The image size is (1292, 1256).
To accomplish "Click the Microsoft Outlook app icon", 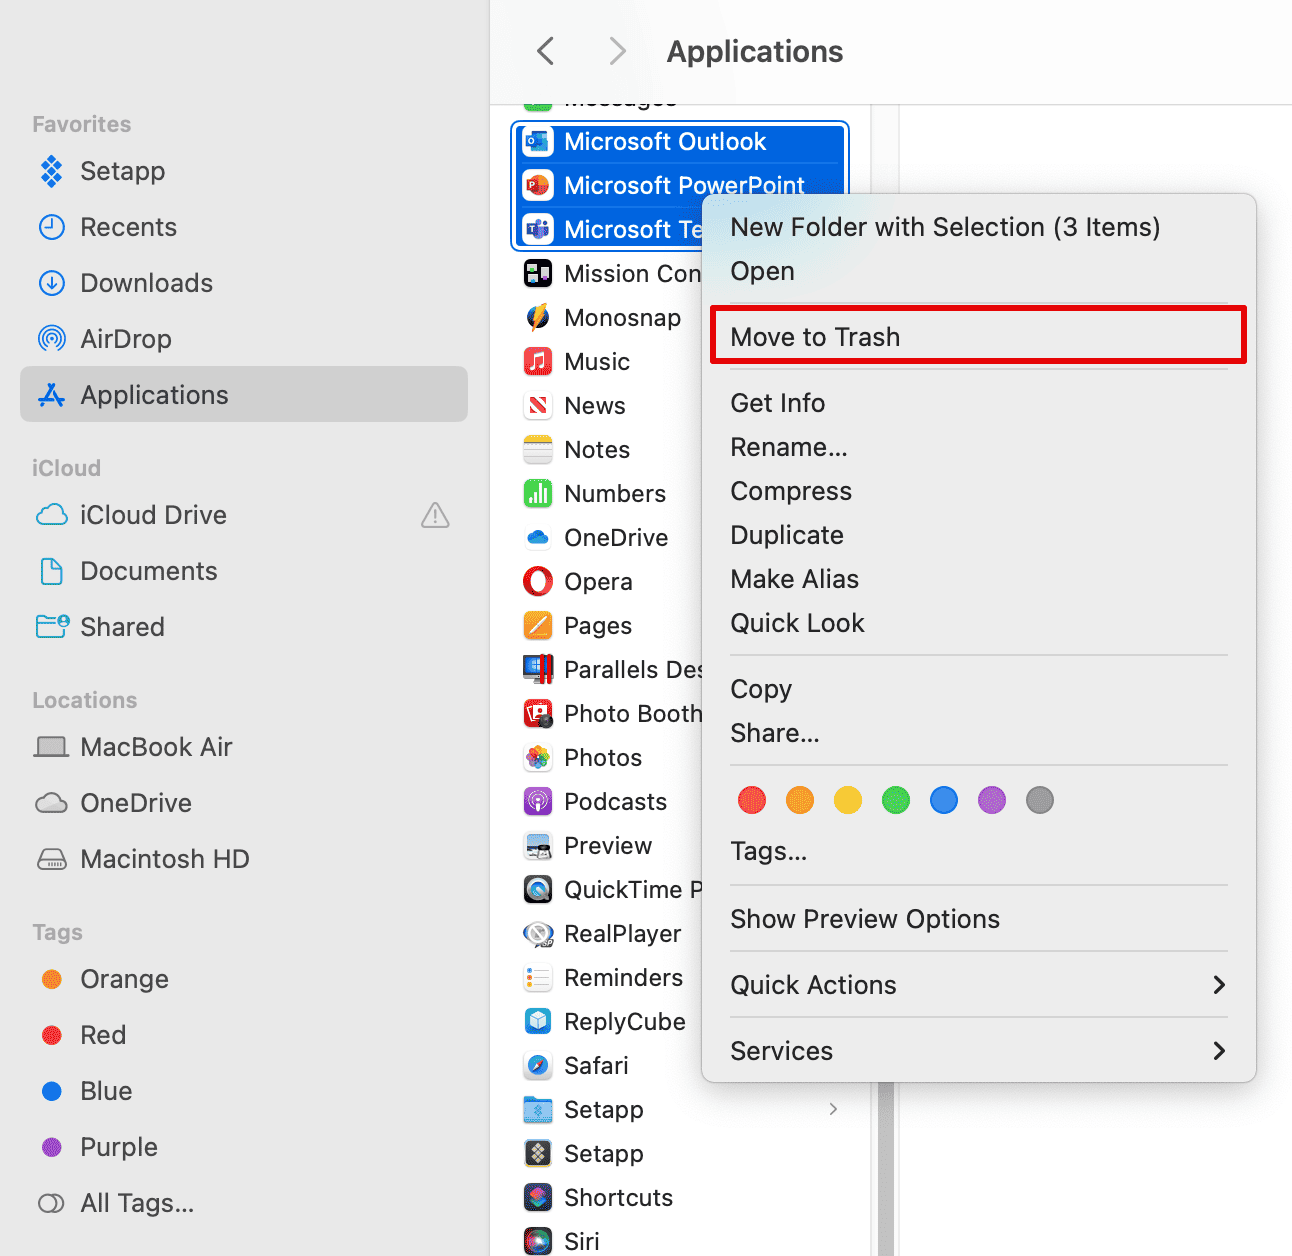I will point(538,141).
